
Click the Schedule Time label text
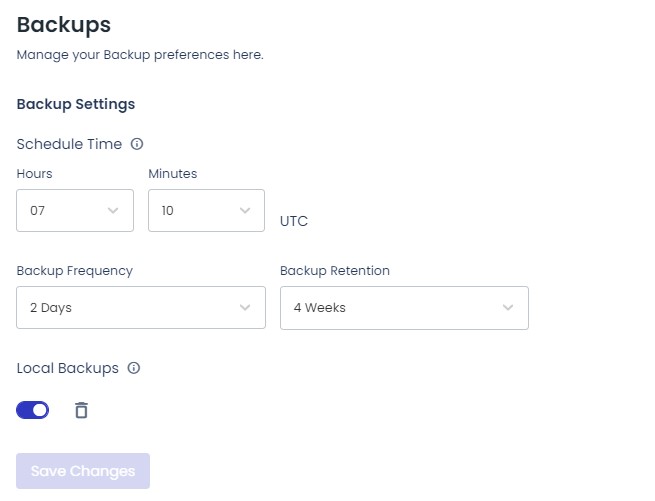coord(69,144)
